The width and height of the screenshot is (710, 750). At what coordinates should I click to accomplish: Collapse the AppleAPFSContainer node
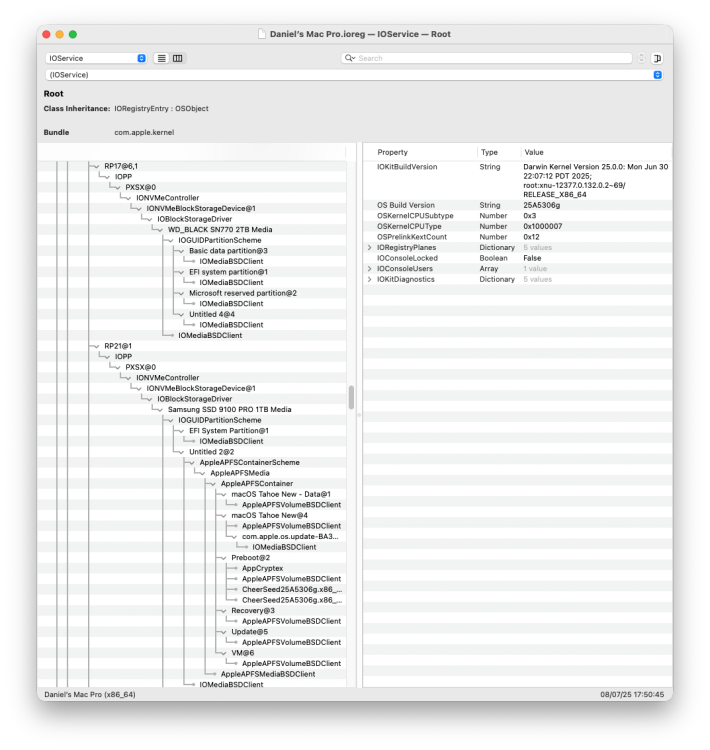212,484
